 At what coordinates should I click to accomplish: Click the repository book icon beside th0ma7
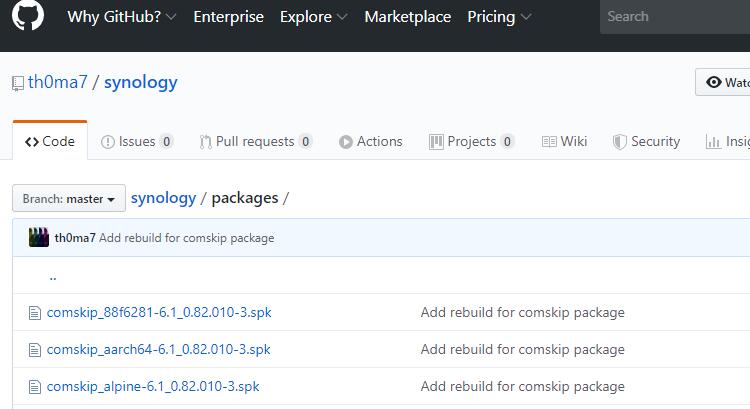click(17, 83)
